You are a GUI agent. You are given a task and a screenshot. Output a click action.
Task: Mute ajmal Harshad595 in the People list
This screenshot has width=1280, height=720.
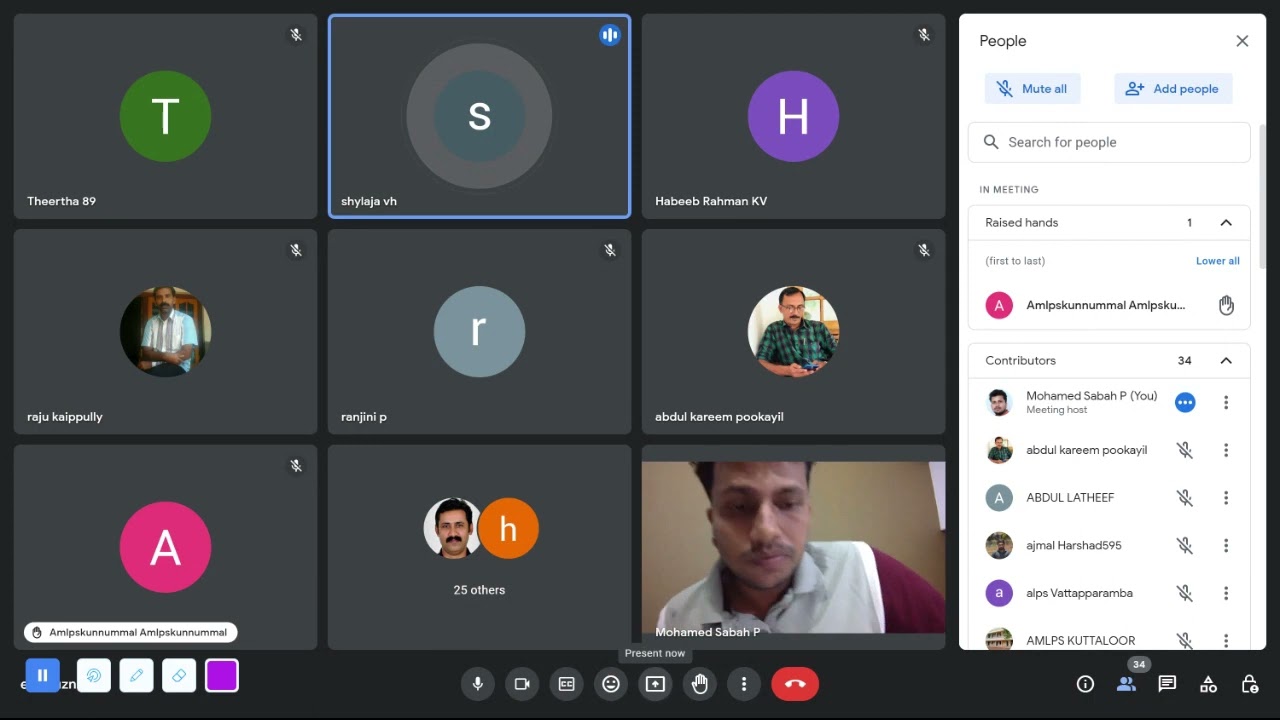tap(1185, 546)
